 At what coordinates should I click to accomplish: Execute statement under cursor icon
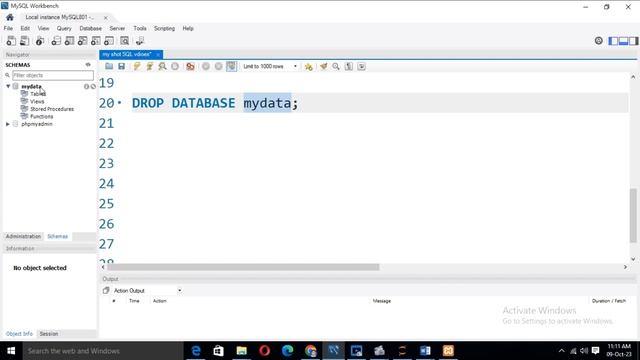(150, 66)
